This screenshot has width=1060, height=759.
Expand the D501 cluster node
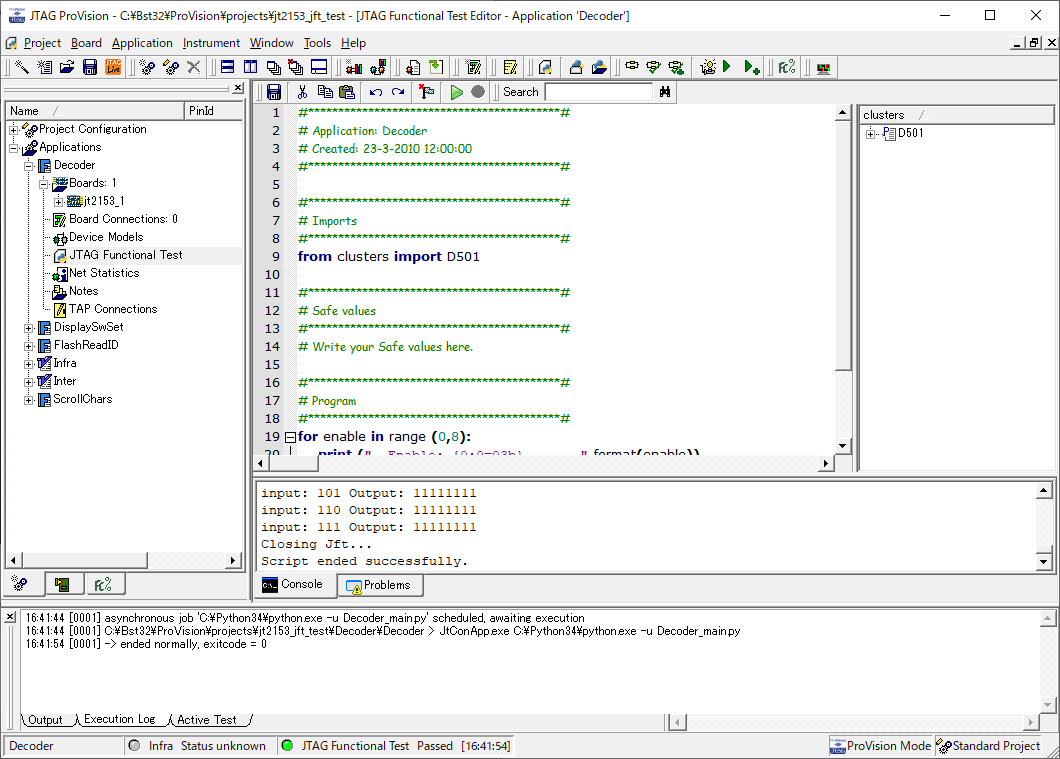pos(871,134)
